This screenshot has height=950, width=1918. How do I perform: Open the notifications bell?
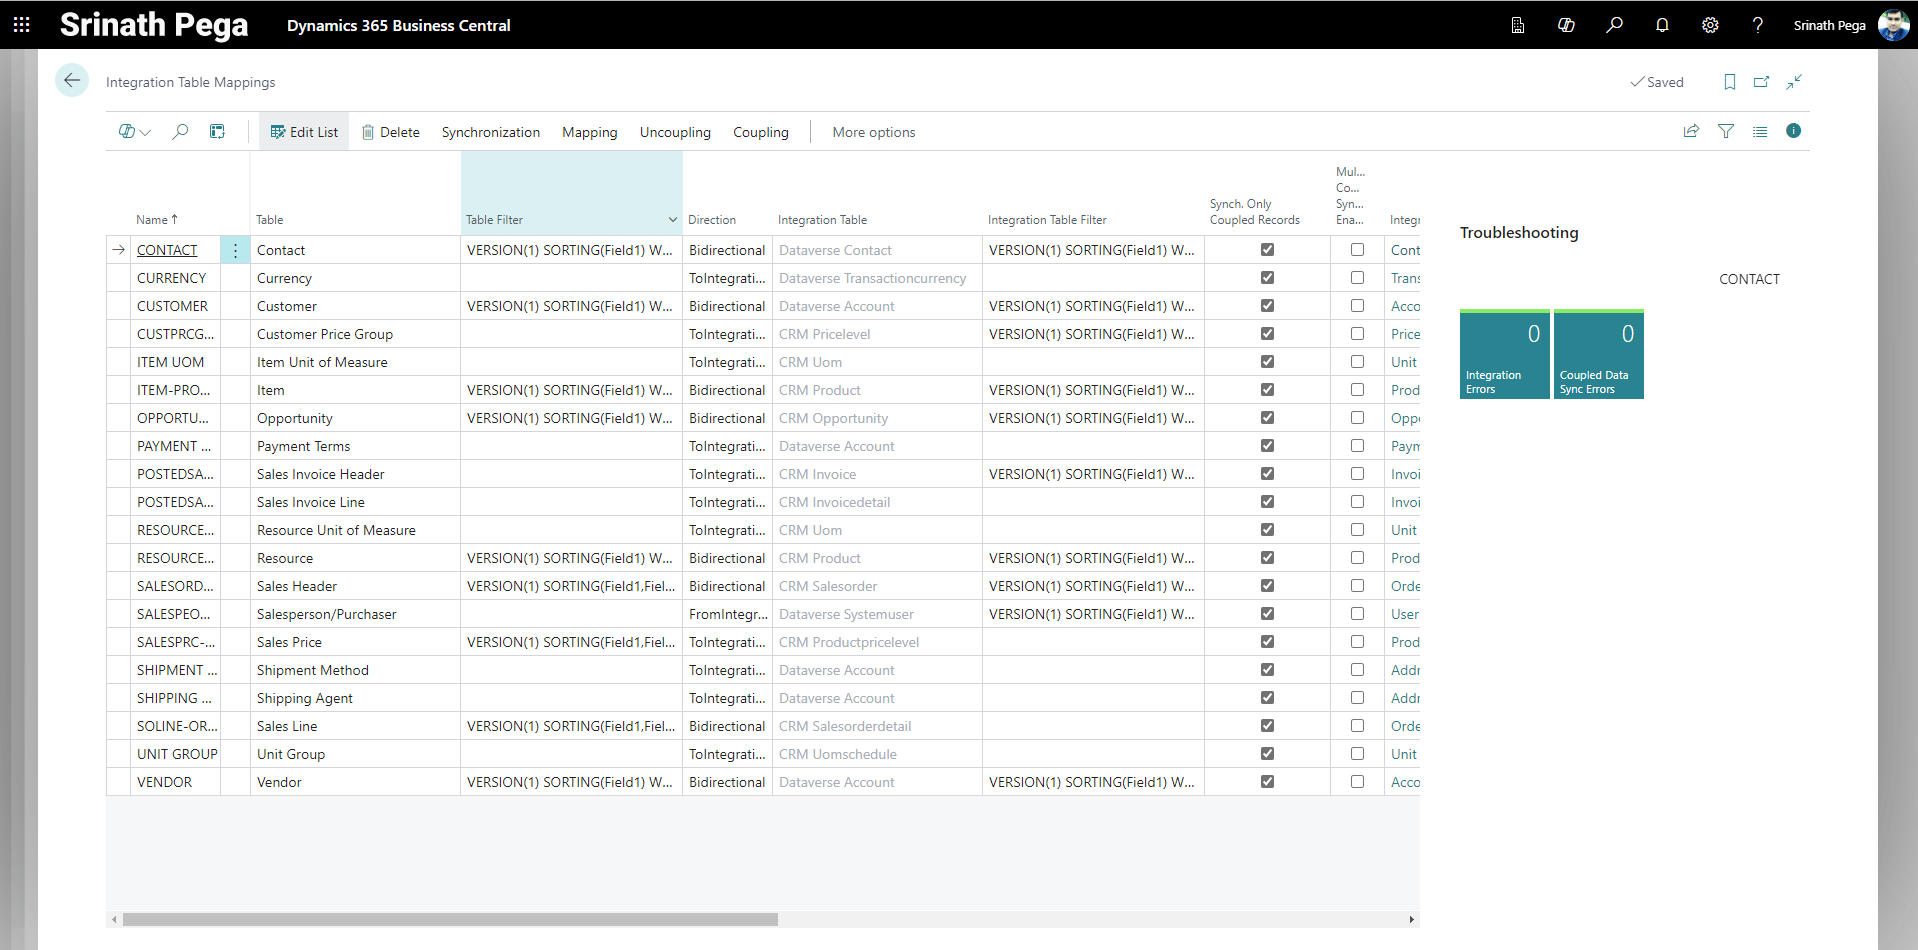1662,25
